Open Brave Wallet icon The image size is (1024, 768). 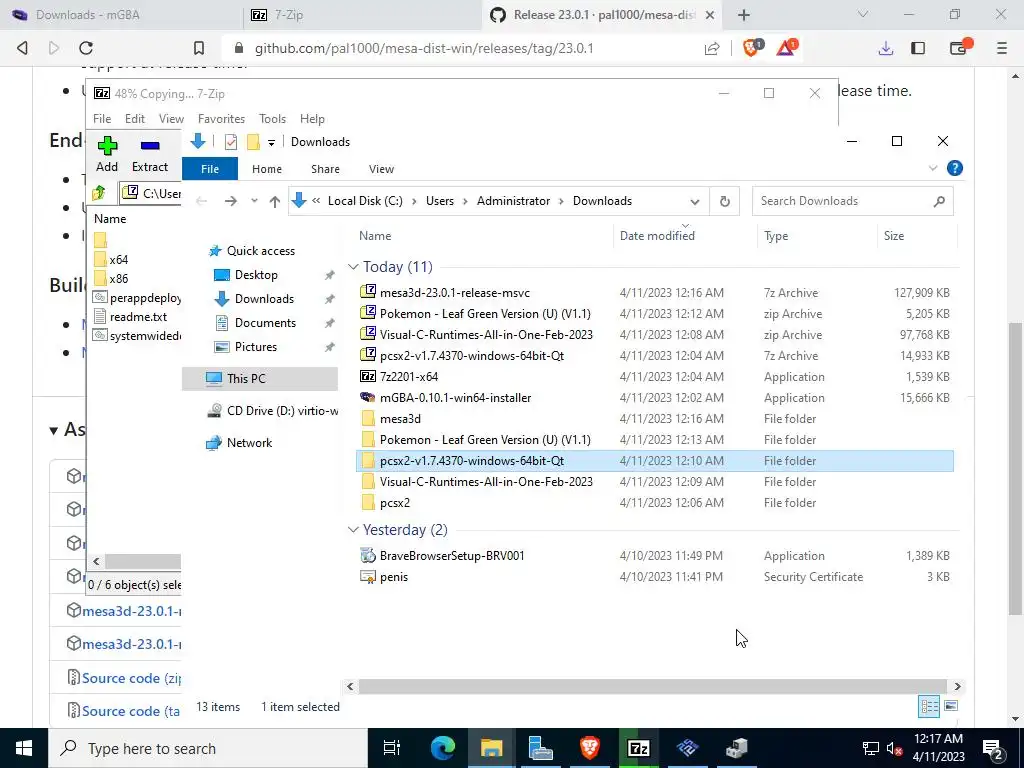(x=959, y=48)
